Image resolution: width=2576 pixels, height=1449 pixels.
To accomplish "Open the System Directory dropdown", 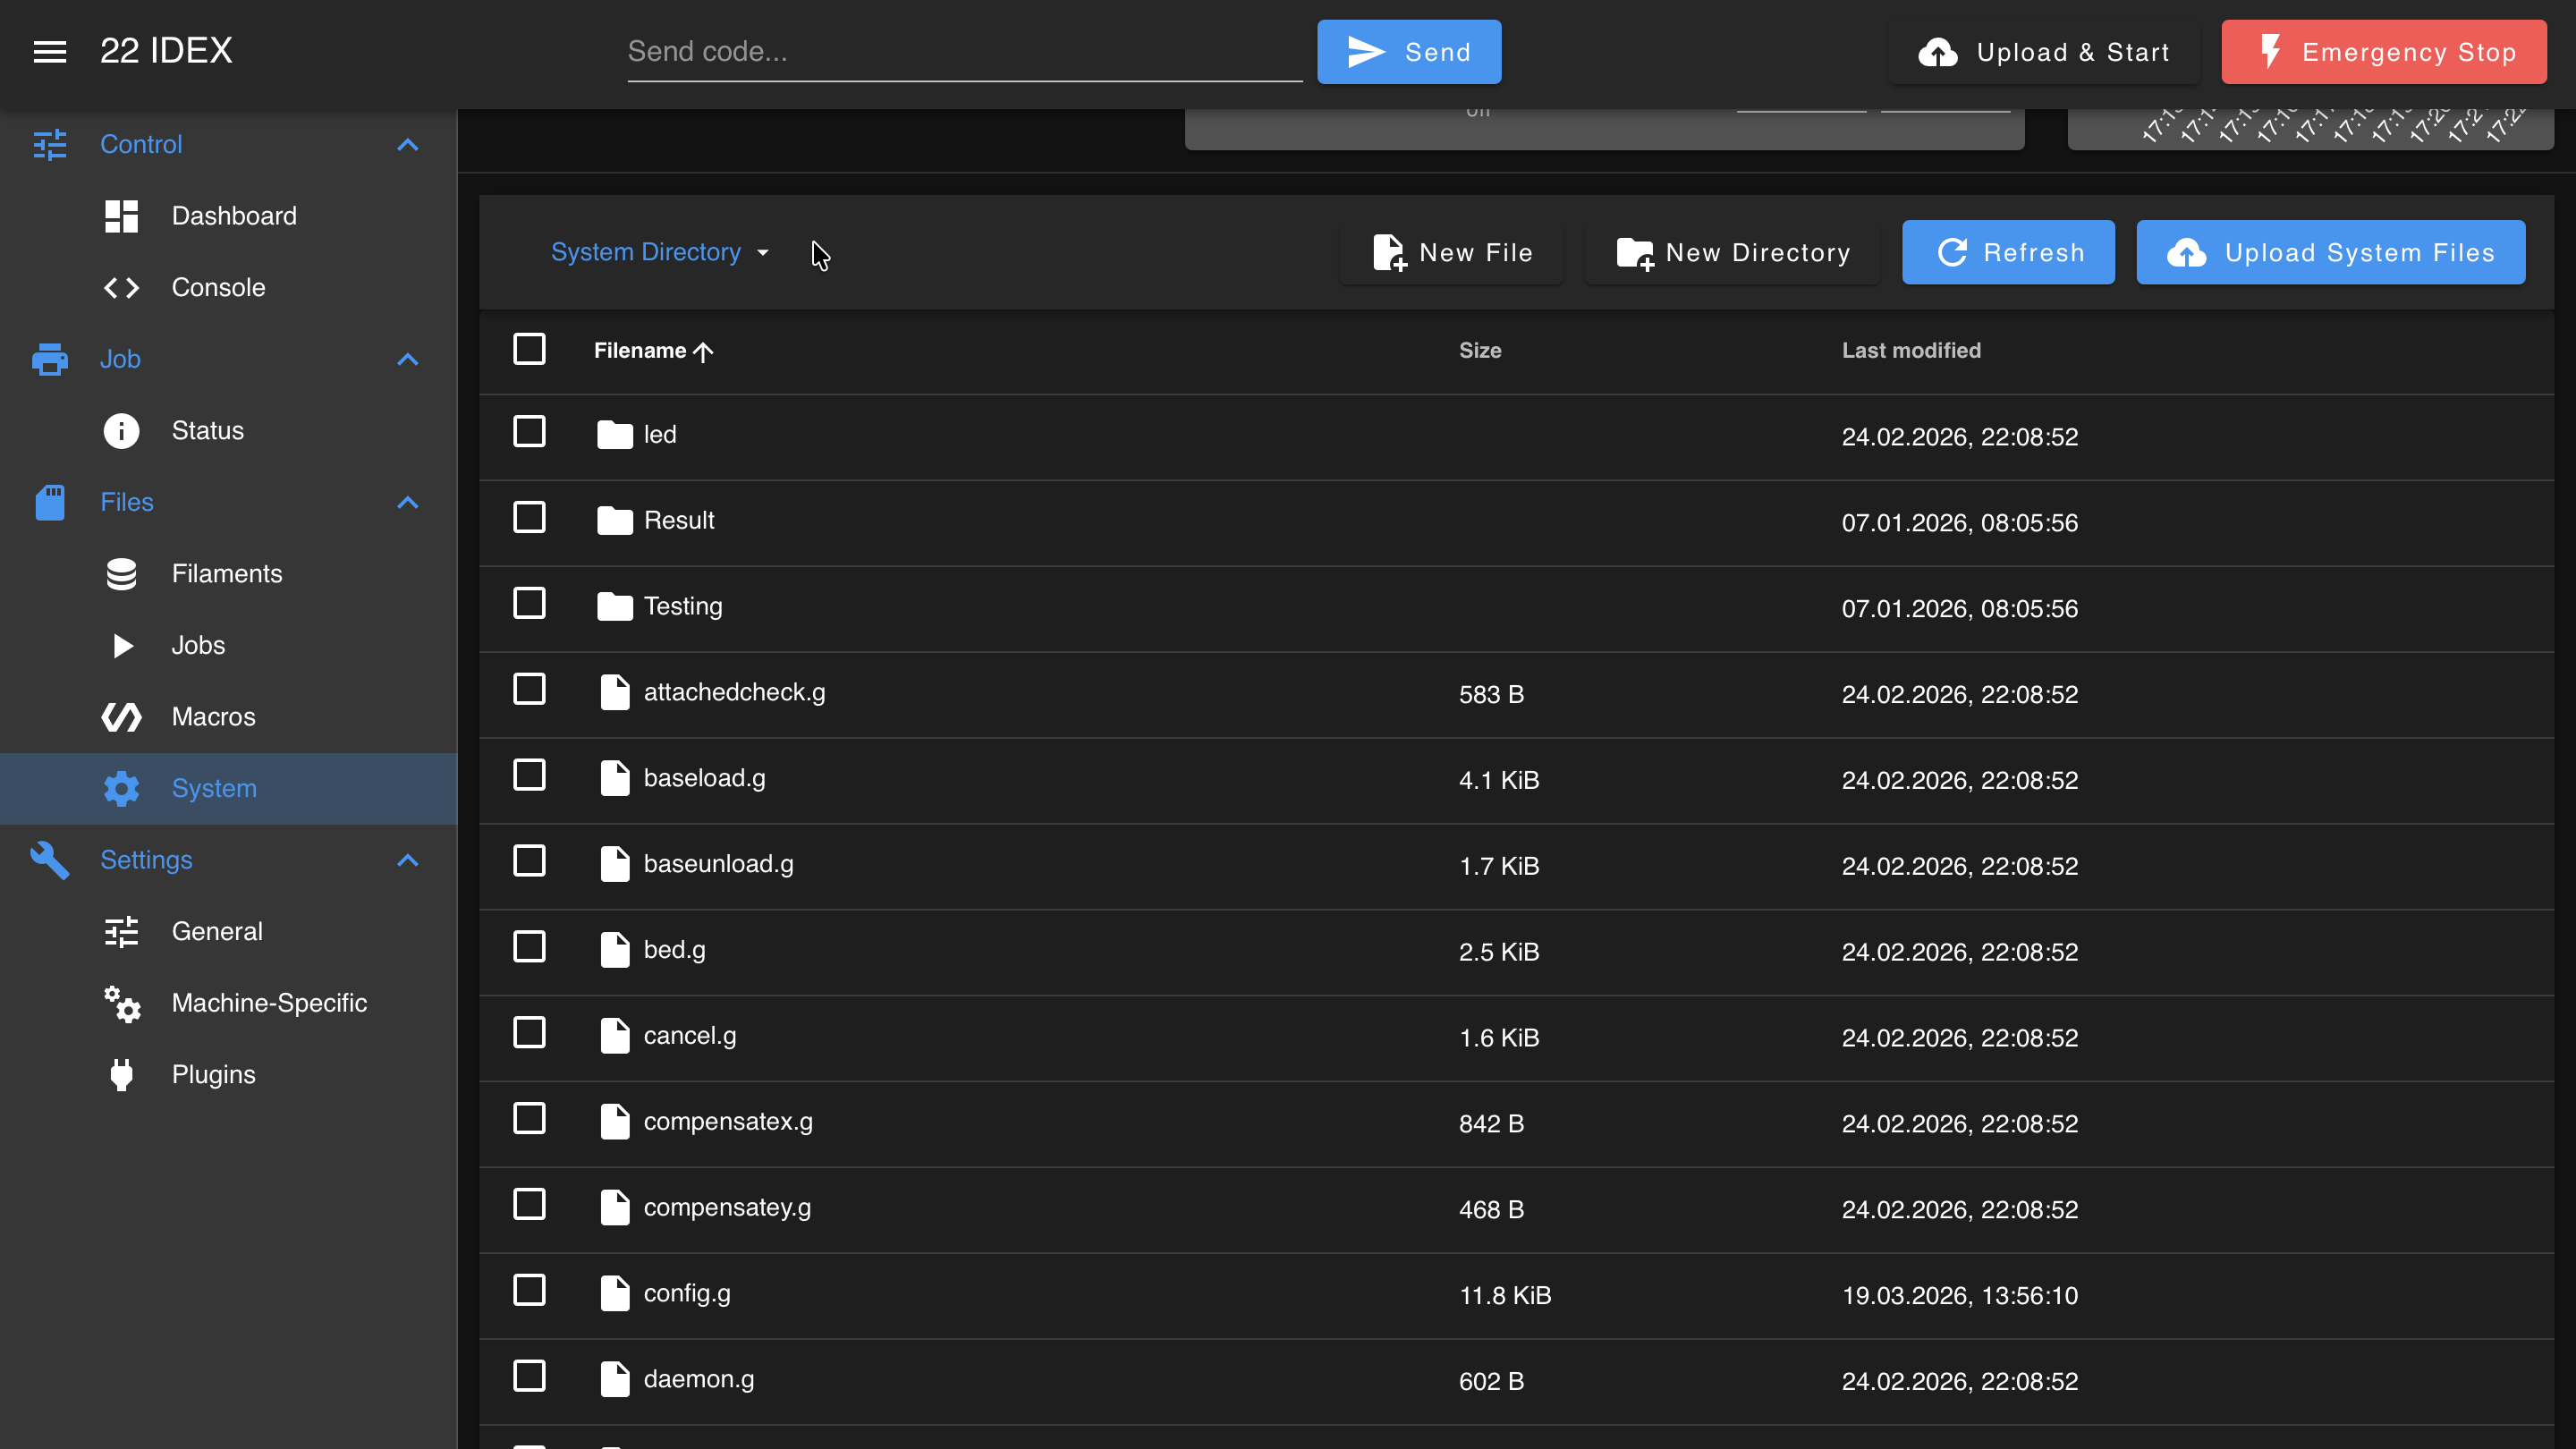I will click(x=660, y=253).
